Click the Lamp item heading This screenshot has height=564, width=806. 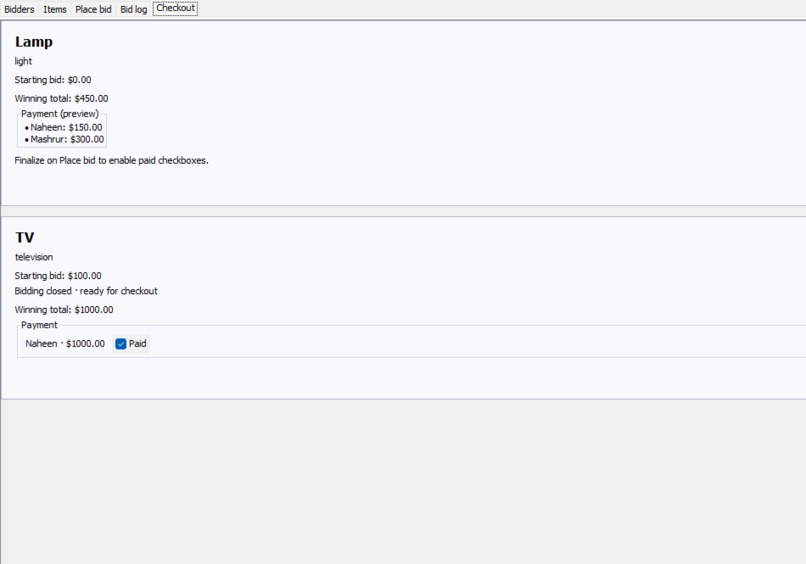click(x=34, y=42)
